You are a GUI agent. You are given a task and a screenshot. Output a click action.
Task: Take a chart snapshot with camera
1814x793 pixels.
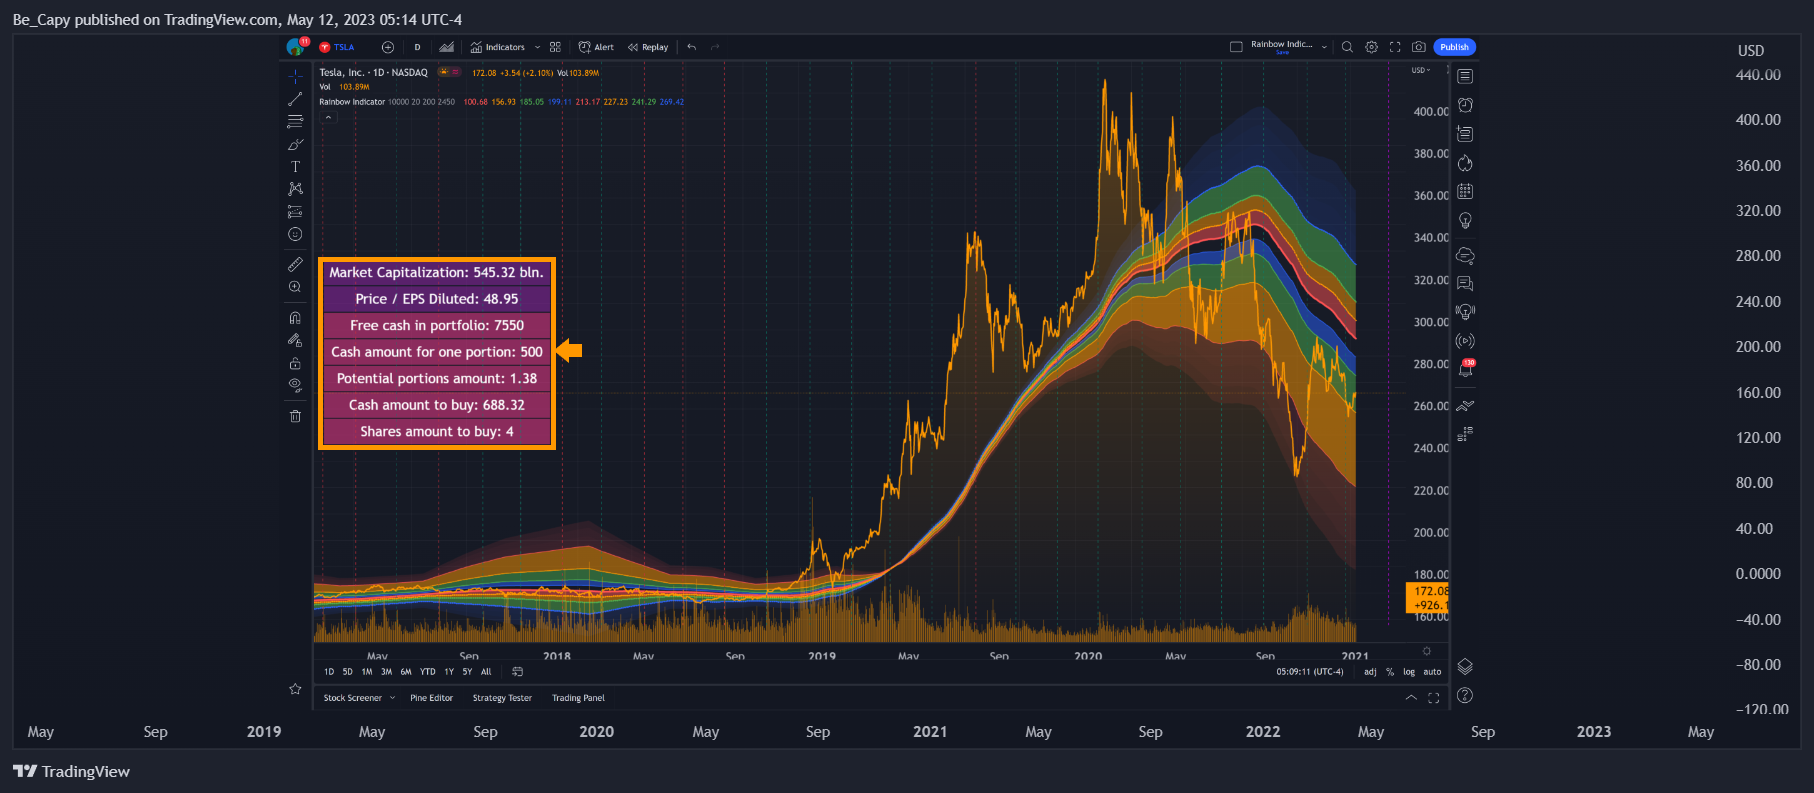click(x=1419, y=47)
